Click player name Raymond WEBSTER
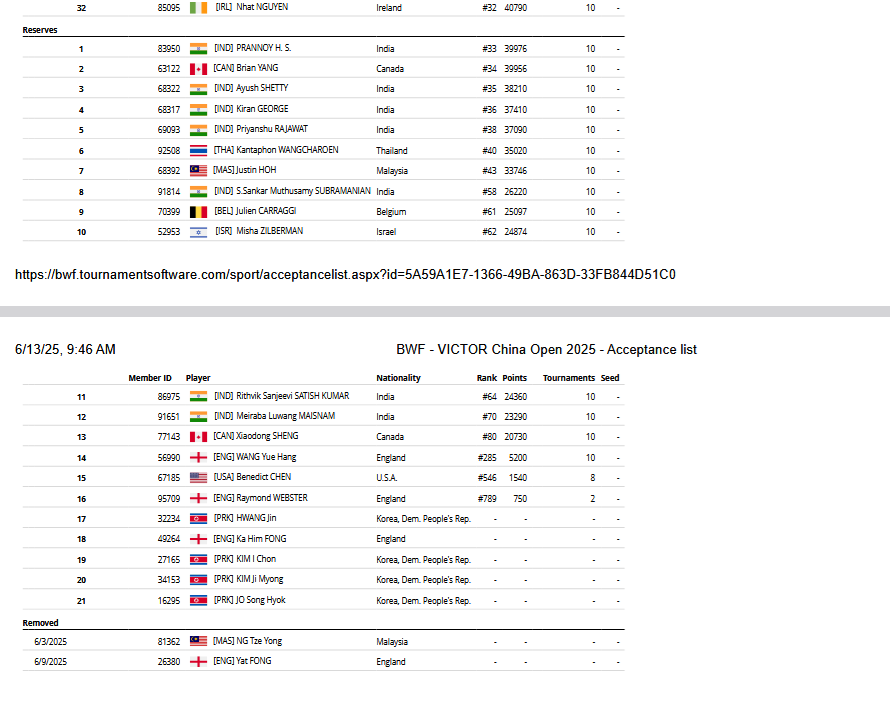Image resolution: width=890 pixels, height=728 pixels. [x=272, y=498]
